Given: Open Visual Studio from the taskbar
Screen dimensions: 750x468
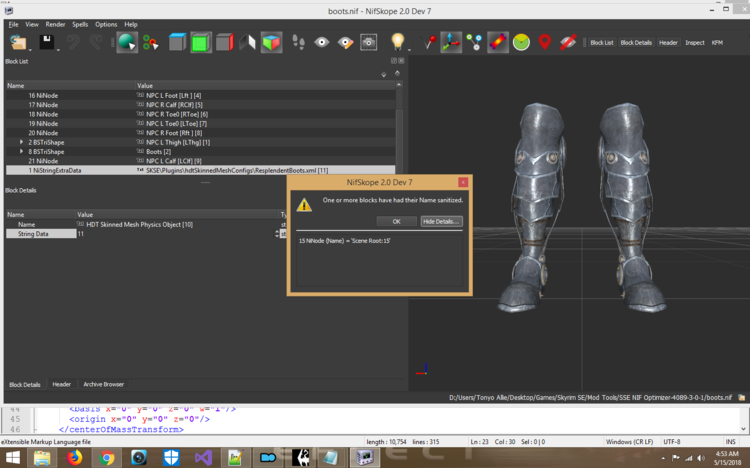Looking at the screenshot, I should pyautogui.click(x=203, y=458).
